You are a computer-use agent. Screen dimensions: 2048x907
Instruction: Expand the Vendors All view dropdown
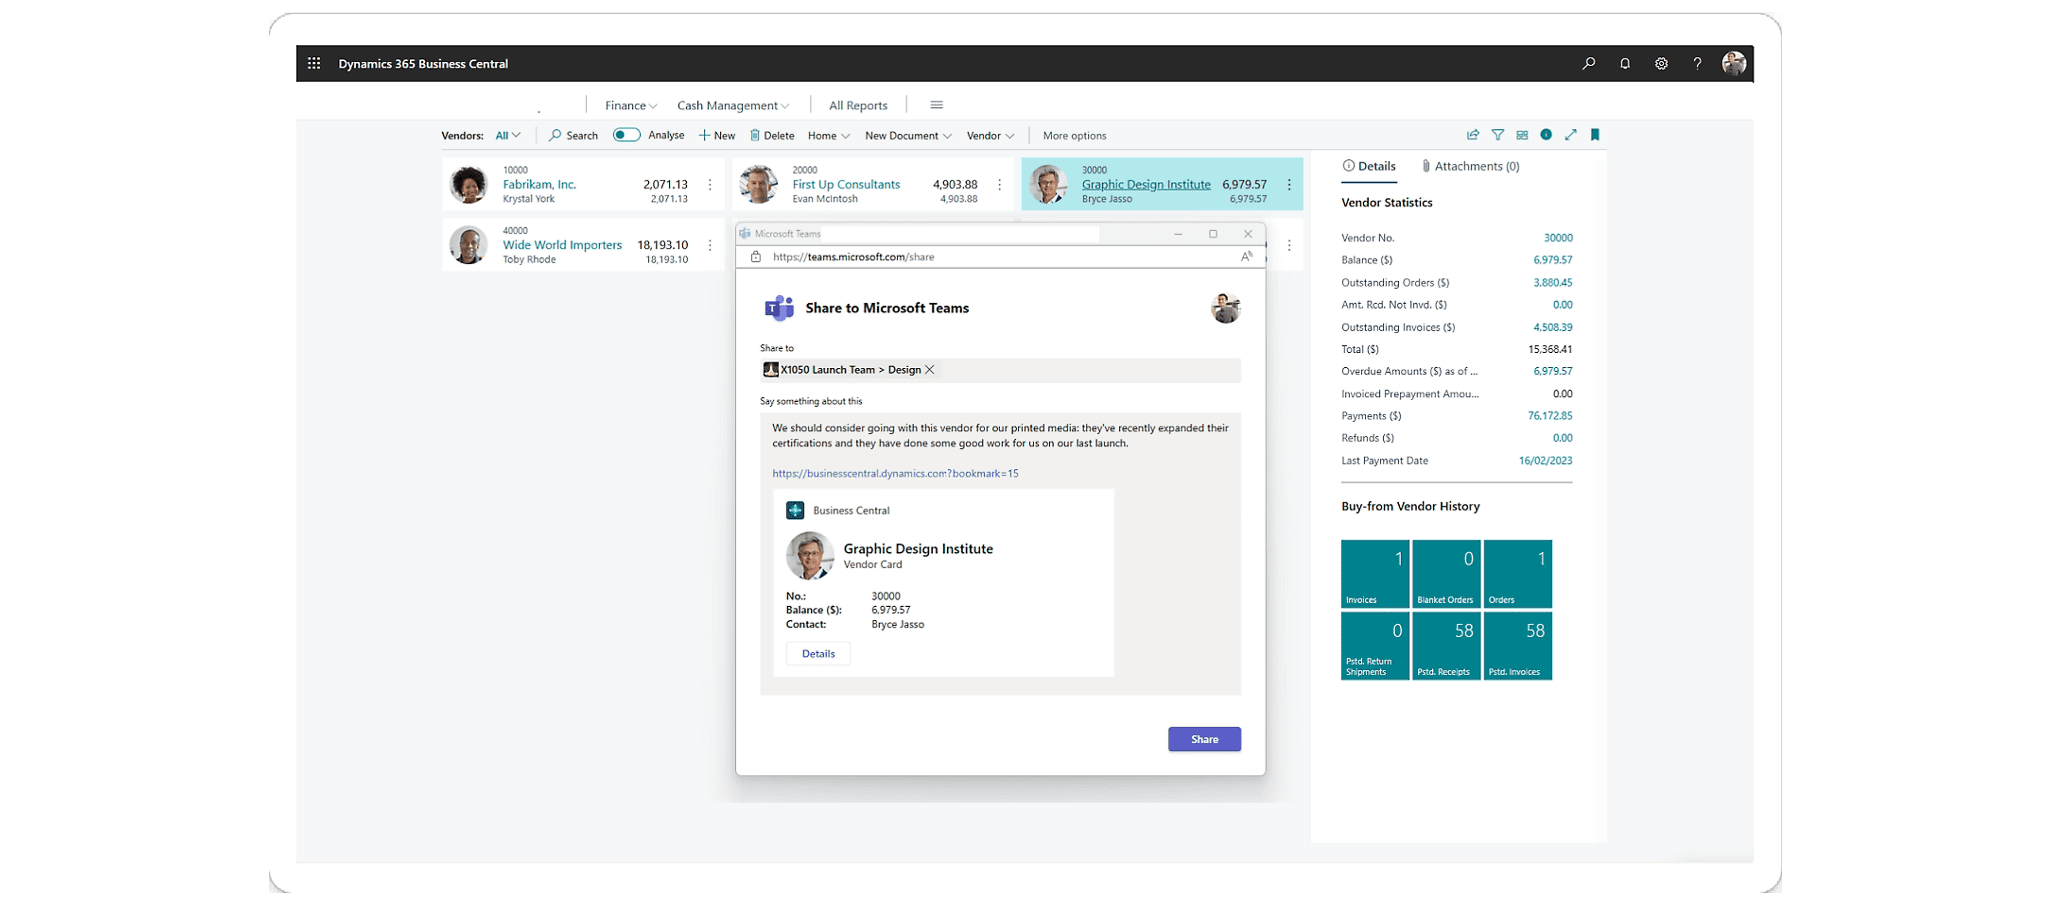[508, 136]
